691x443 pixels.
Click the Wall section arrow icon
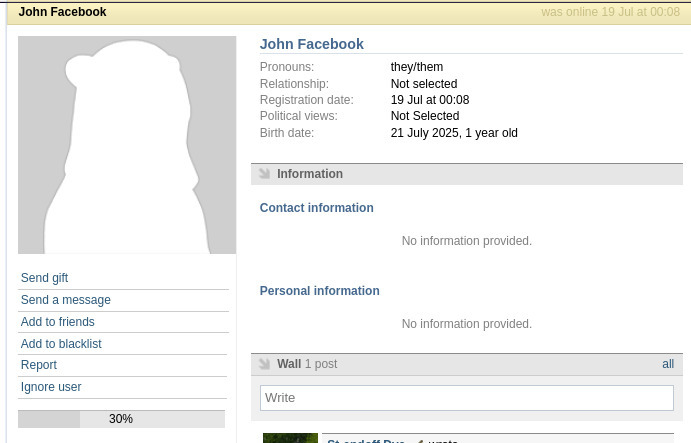click(x=264, y=364)
